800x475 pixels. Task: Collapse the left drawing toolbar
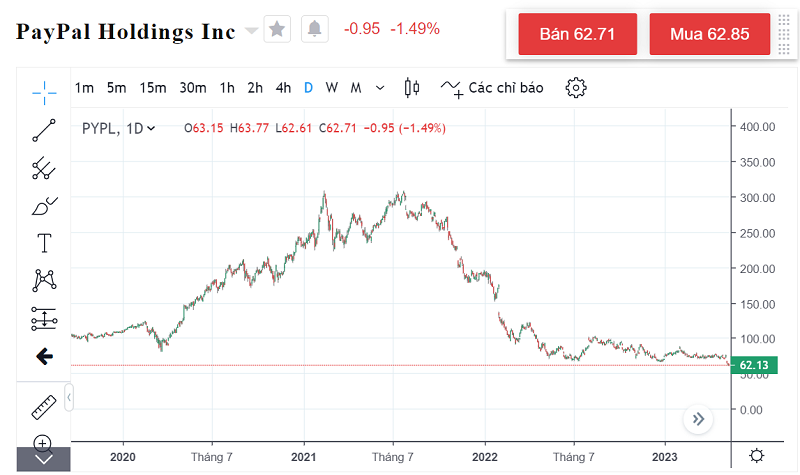69,398
